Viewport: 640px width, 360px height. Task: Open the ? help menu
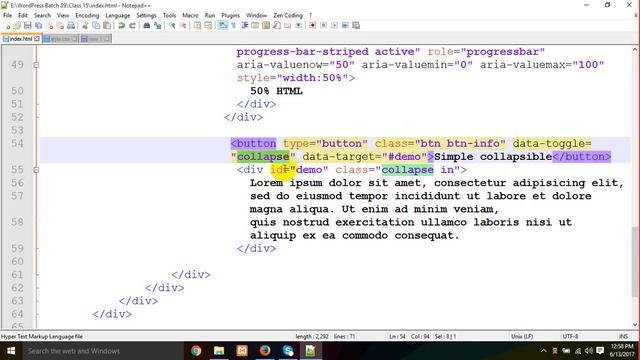tap(310, 15)
